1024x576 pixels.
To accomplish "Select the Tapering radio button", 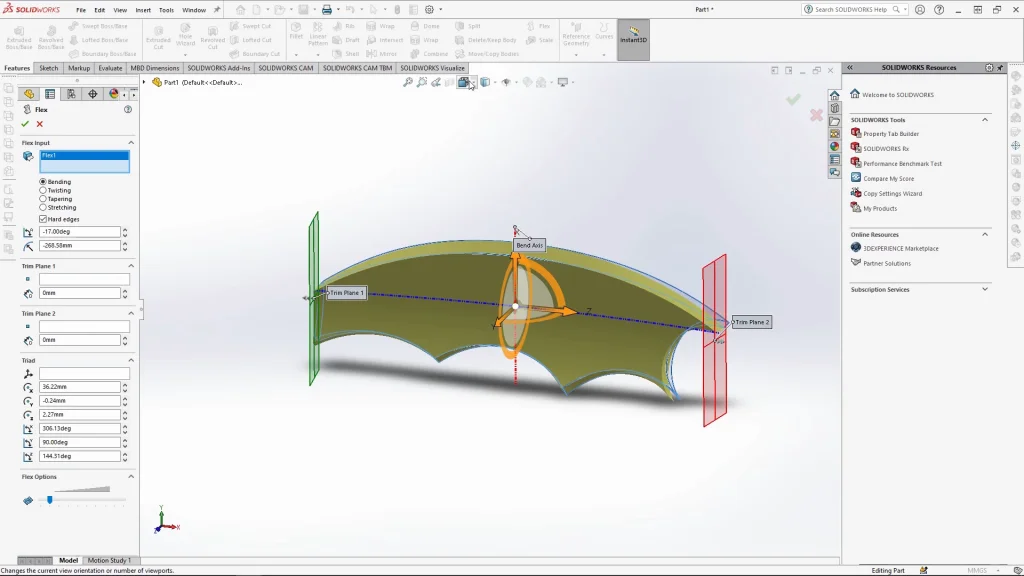I will pyautogui.click(x=43, y=199).
